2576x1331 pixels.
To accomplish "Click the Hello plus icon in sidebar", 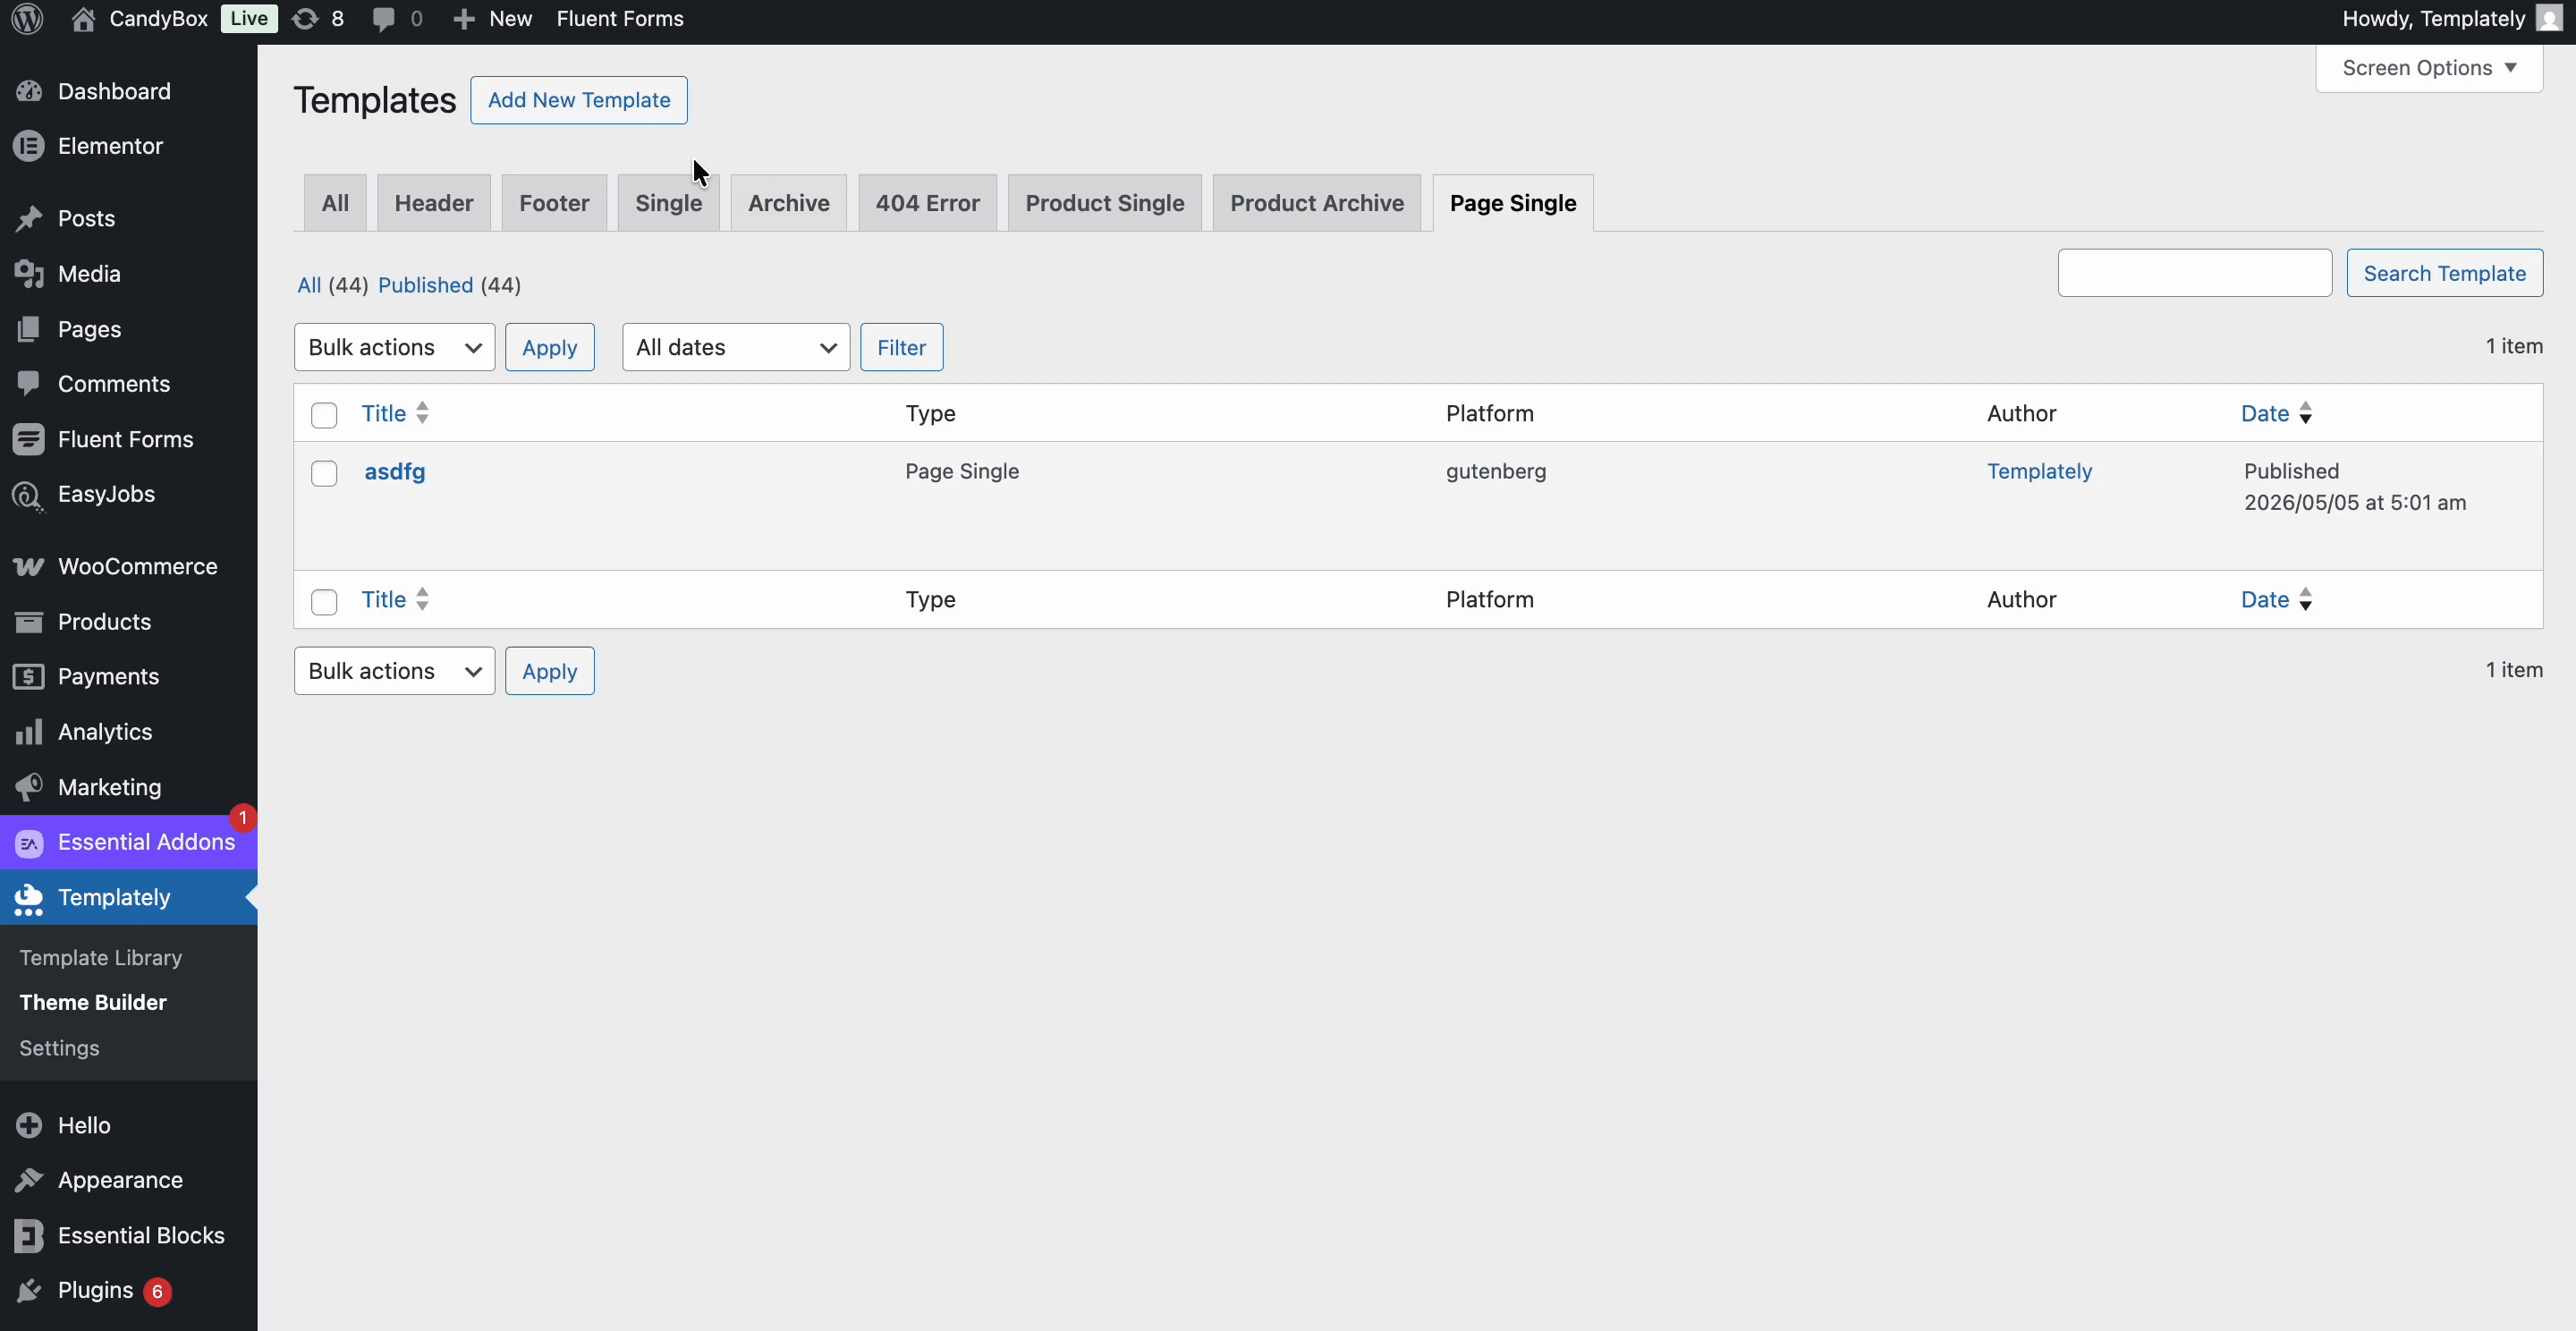I will click(29, 1125).
